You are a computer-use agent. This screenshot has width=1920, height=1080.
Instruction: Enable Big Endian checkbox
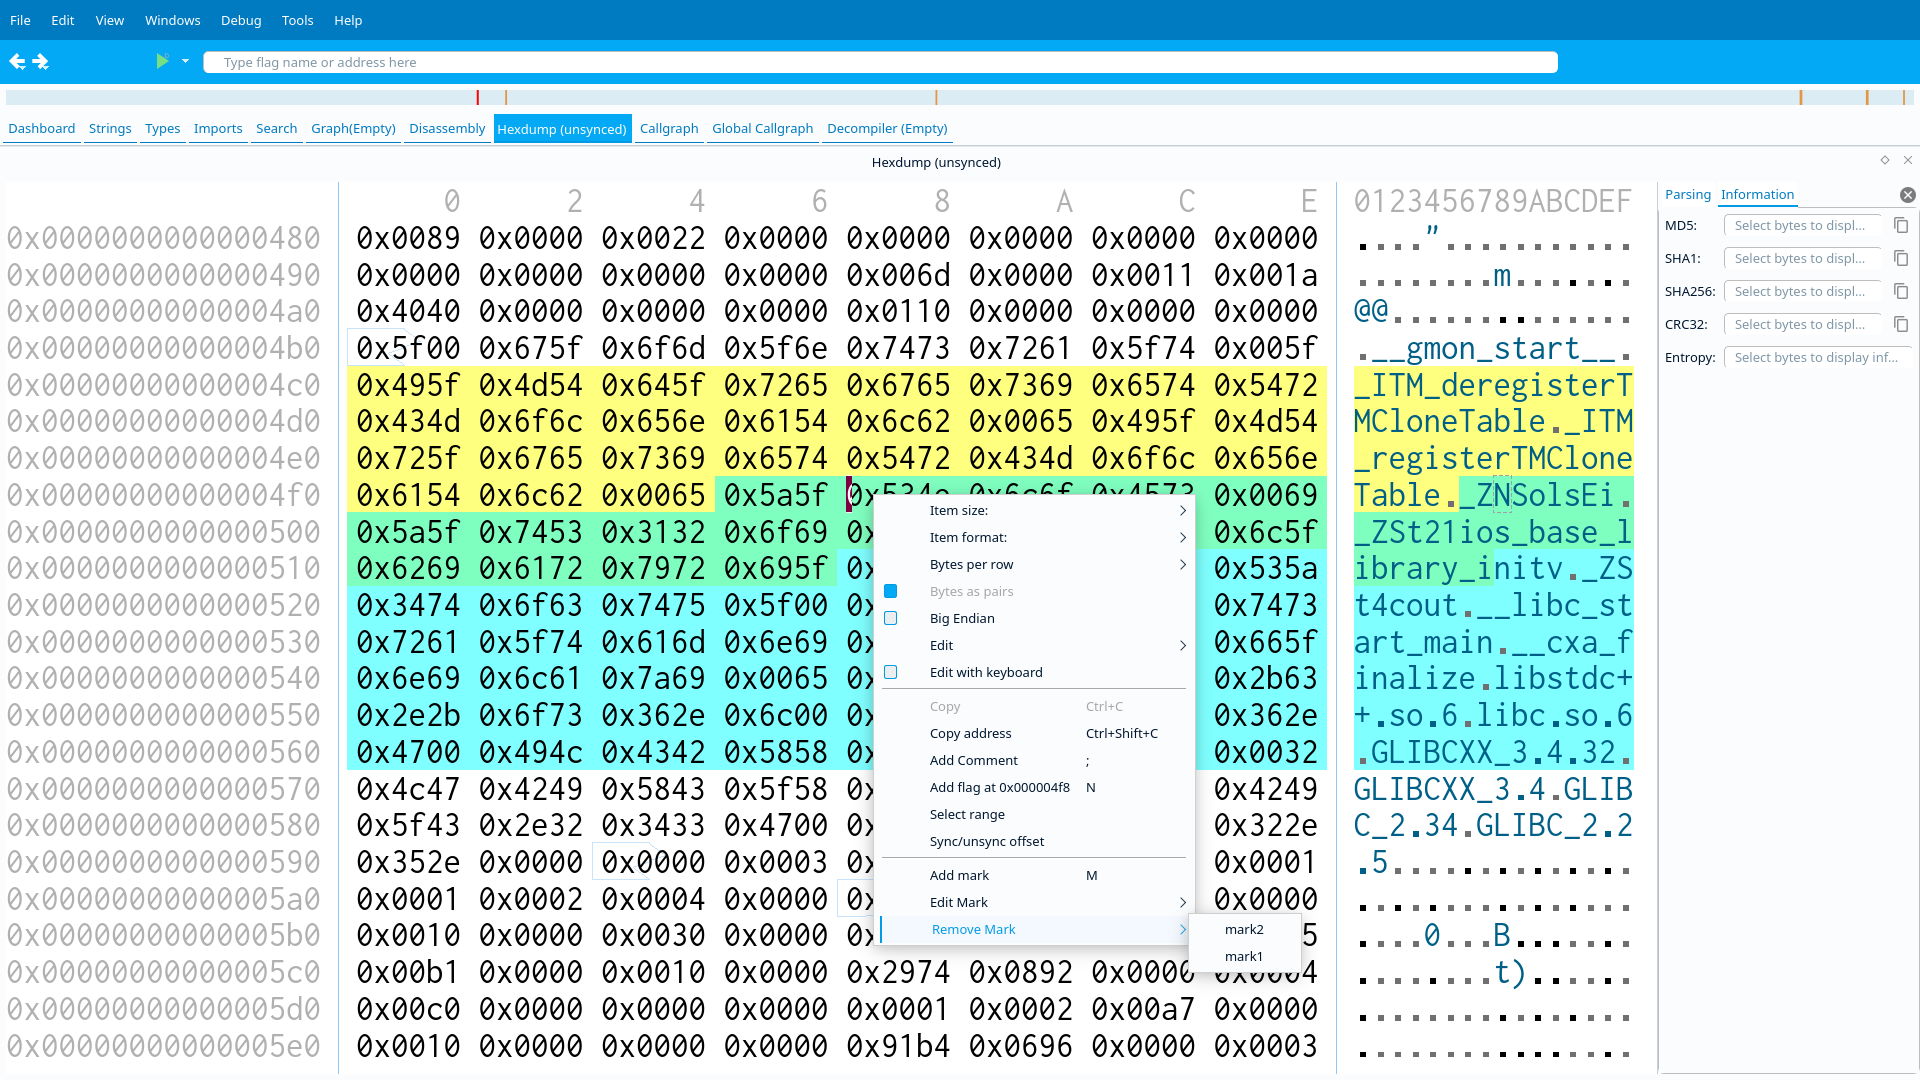click(891, 619)
